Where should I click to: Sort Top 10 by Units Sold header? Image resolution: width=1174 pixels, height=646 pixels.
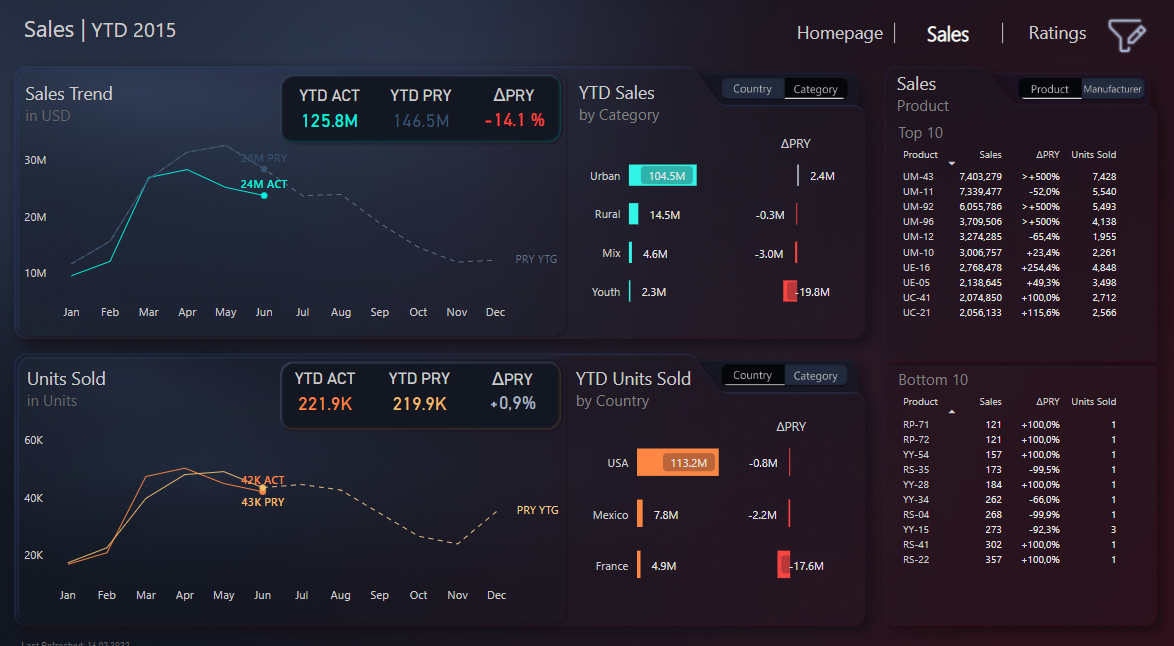pyautogui.click(x=1093, y=155)
